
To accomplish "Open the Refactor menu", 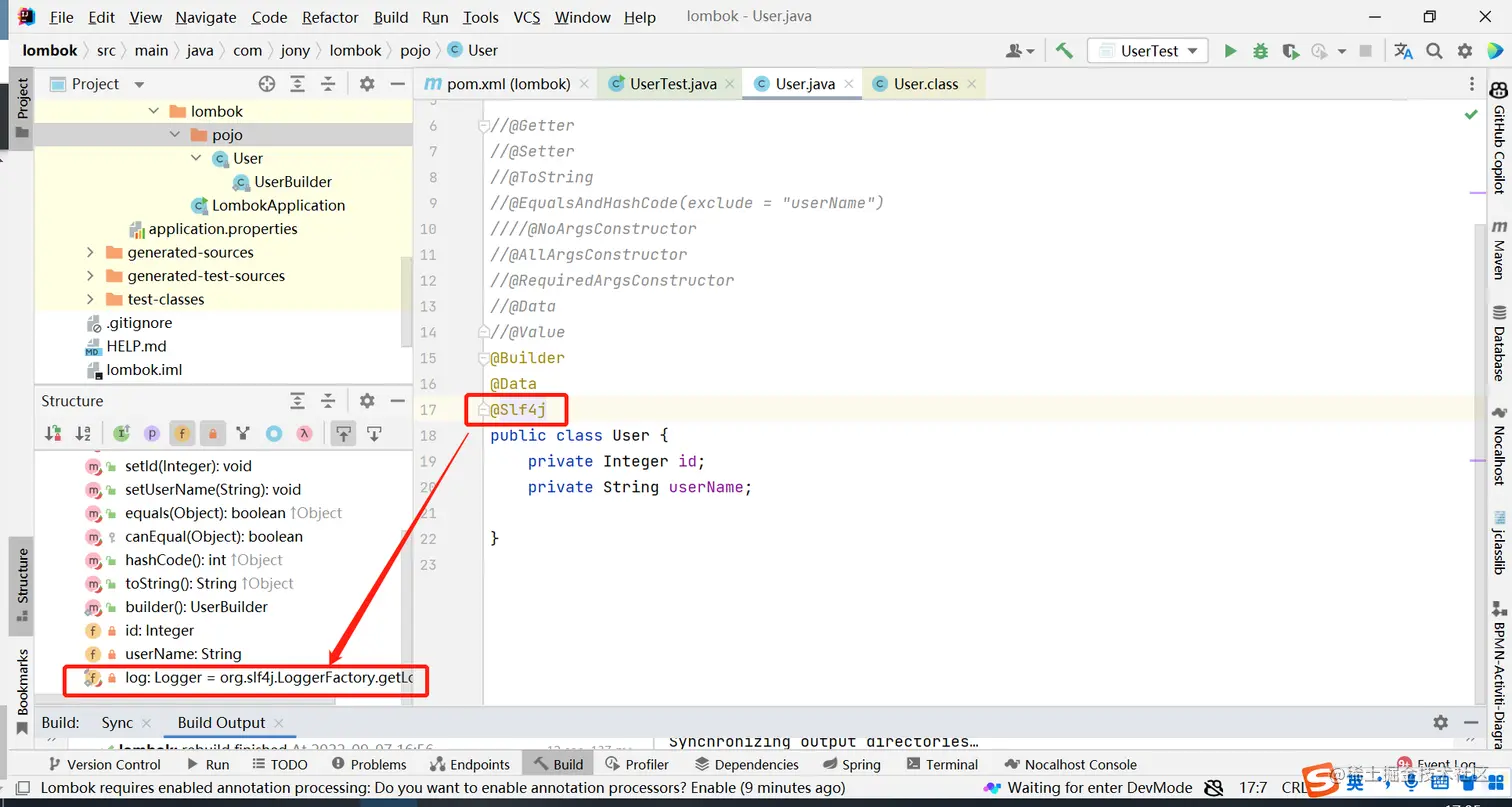I will coord(330,17).
